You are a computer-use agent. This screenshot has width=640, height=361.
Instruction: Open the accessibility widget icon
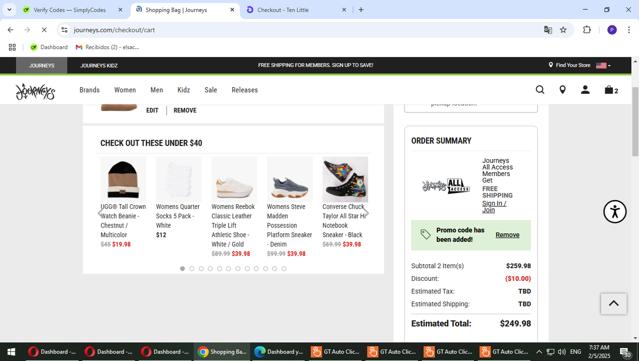[615, 212]
